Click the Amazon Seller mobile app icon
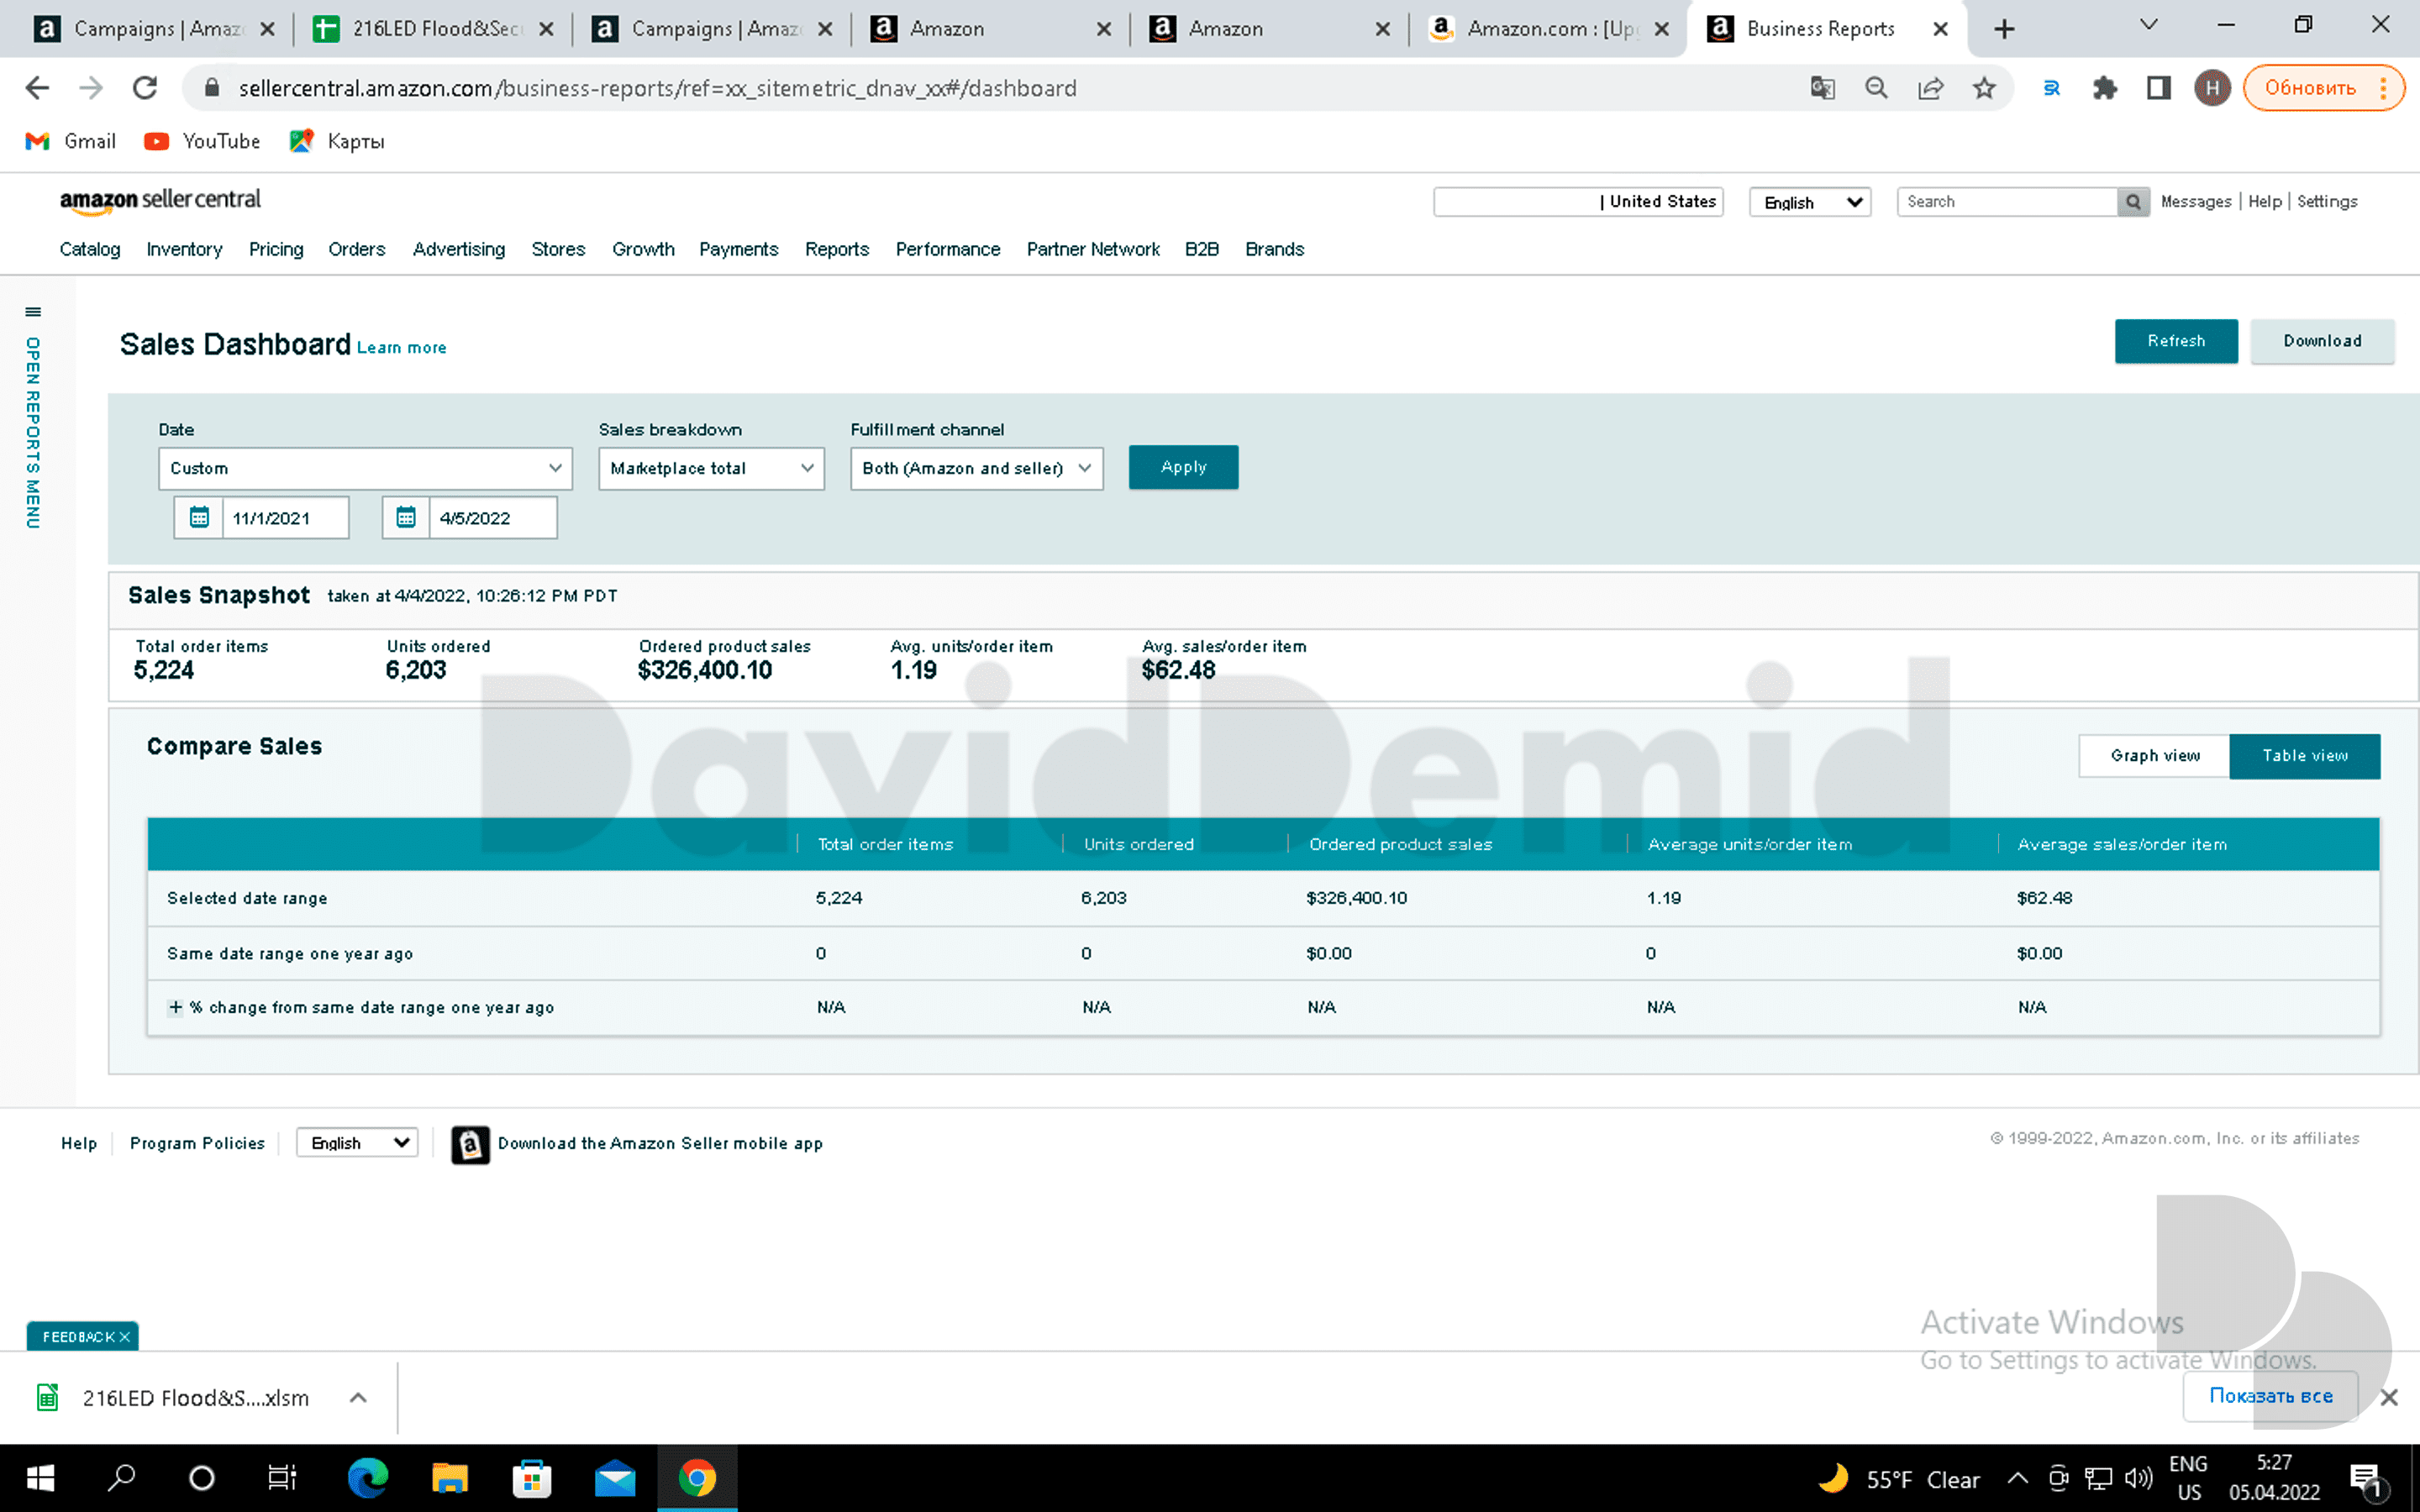2420x1512 pixels. click(x=470, y=1144)
